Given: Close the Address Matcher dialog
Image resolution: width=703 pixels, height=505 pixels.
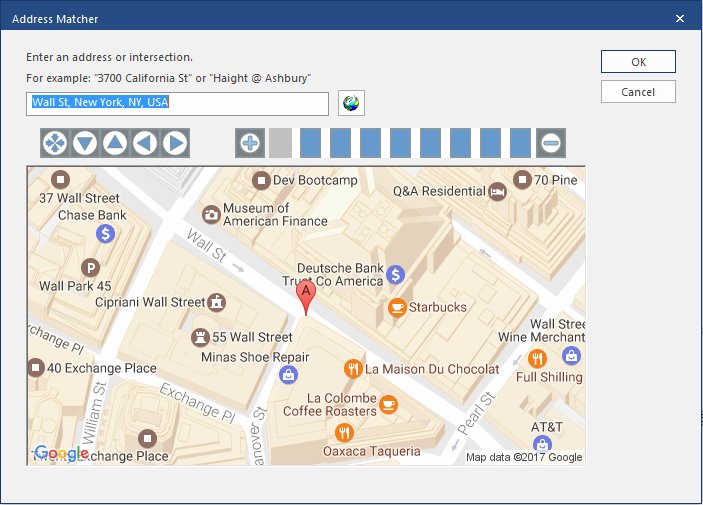Looking at the screenshot, I should [x=680, y=18].
